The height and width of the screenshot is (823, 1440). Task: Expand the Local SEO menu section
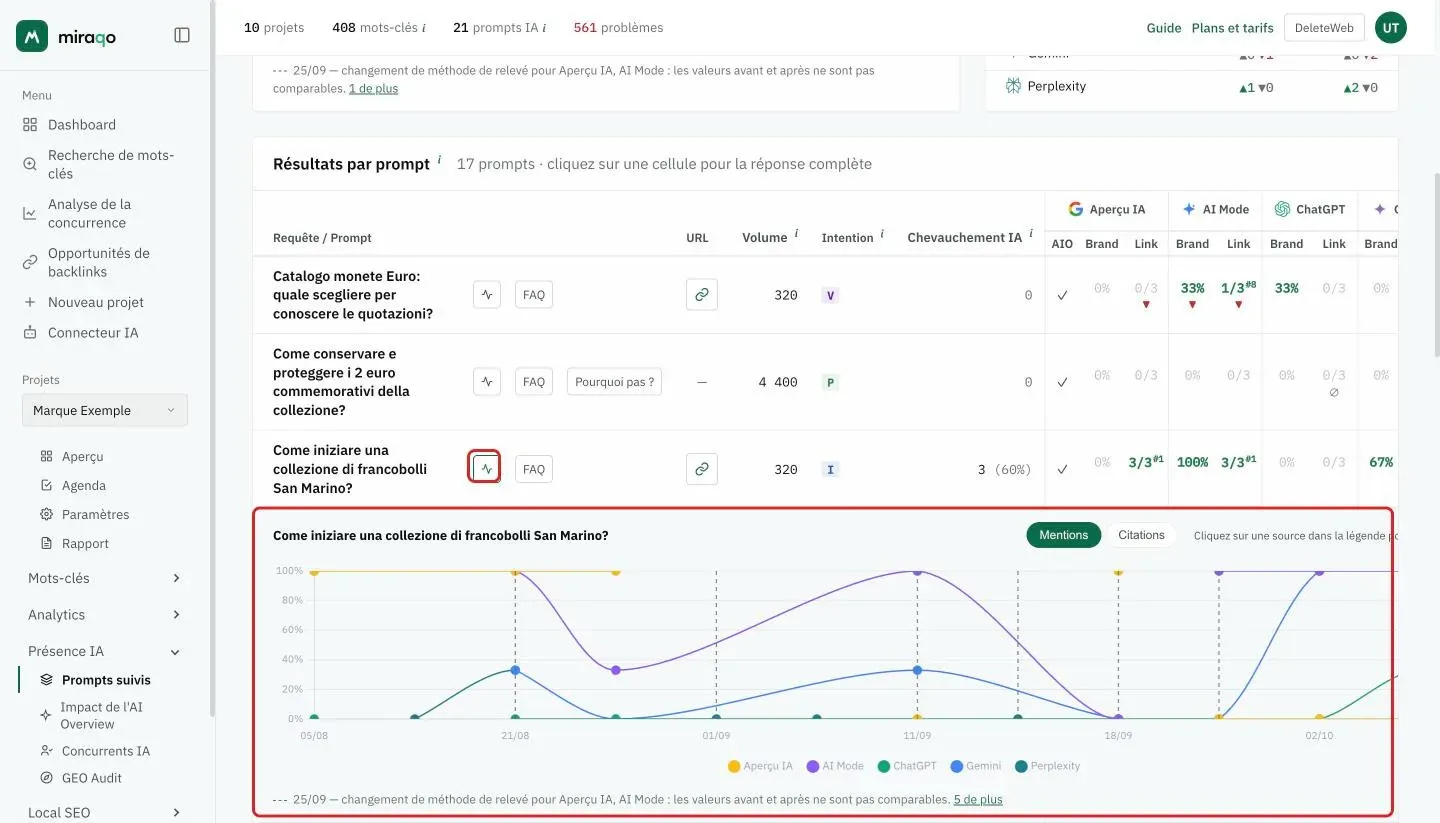pyautogui.click(x=105, y=813)
